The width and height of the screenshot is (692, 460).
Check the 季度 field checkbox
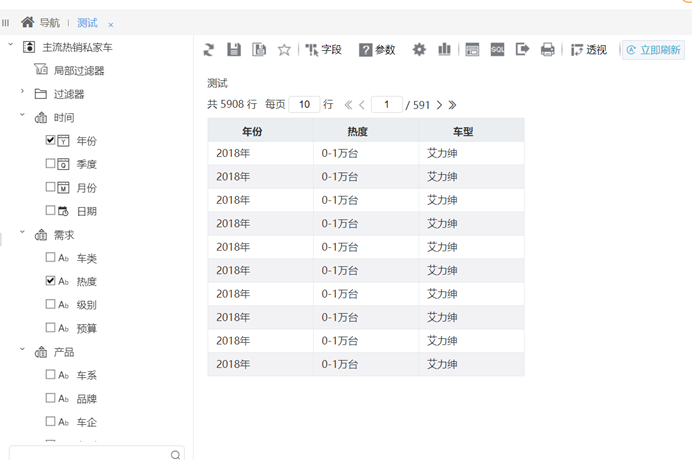point(50,163)
